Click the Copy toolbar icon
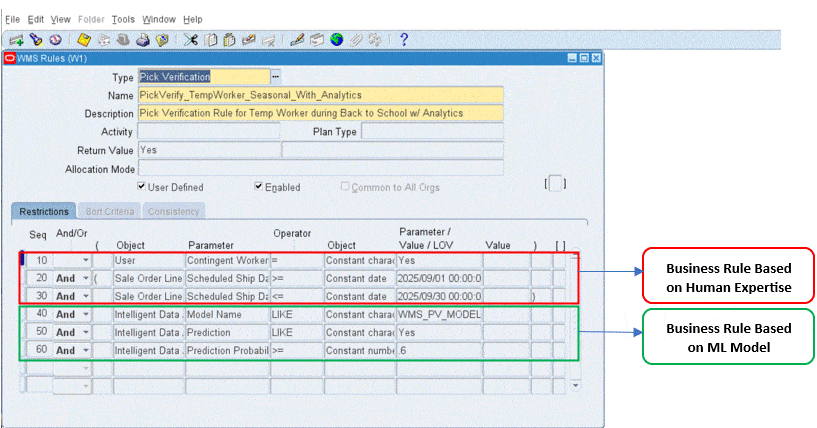The image size is (817, 428). tap(211, 40)
